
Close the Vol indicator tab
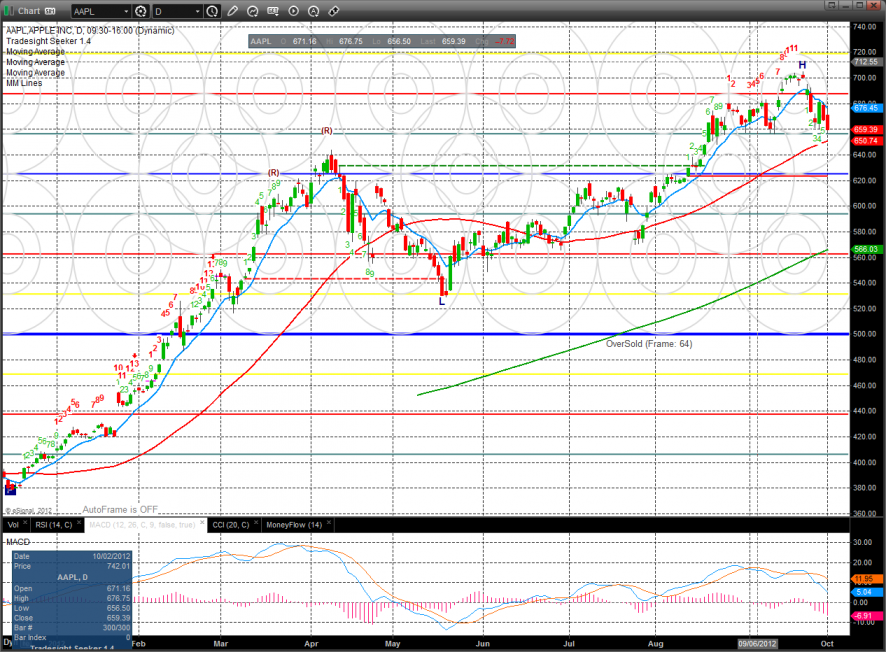[25, 521]
